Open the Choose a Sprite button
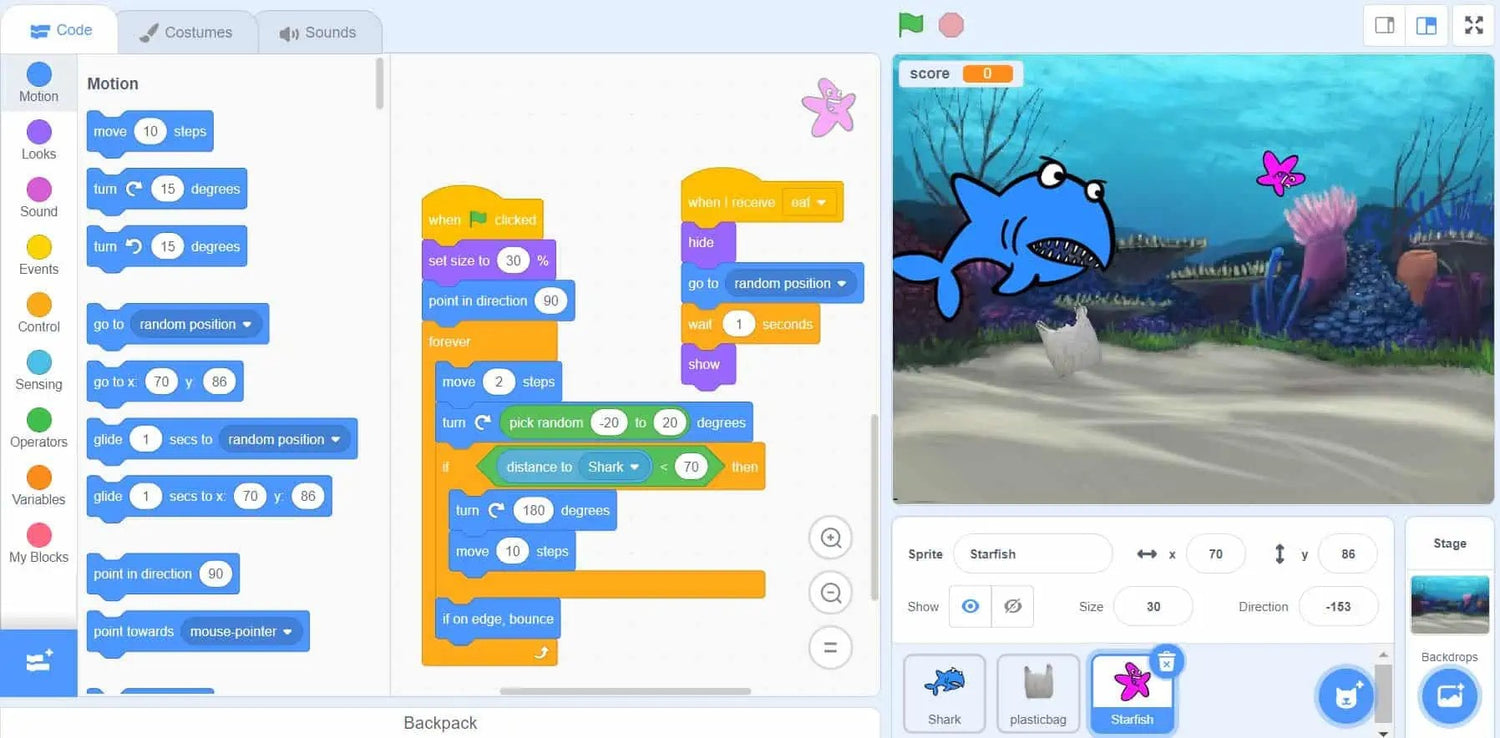Screen dimensions: 1500x738 pyautogui.click(x=1344, y=695)
